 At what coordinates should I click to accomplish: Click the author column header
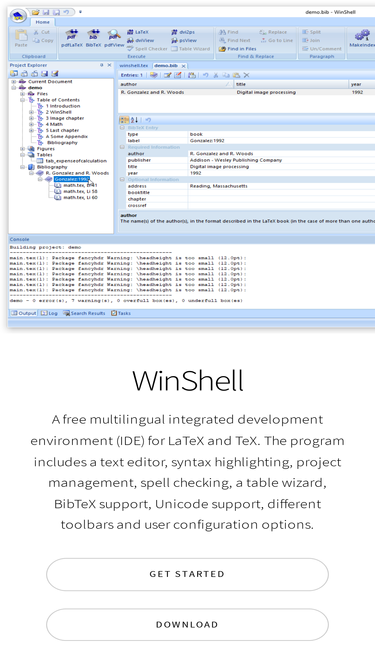tap(176, 84)
